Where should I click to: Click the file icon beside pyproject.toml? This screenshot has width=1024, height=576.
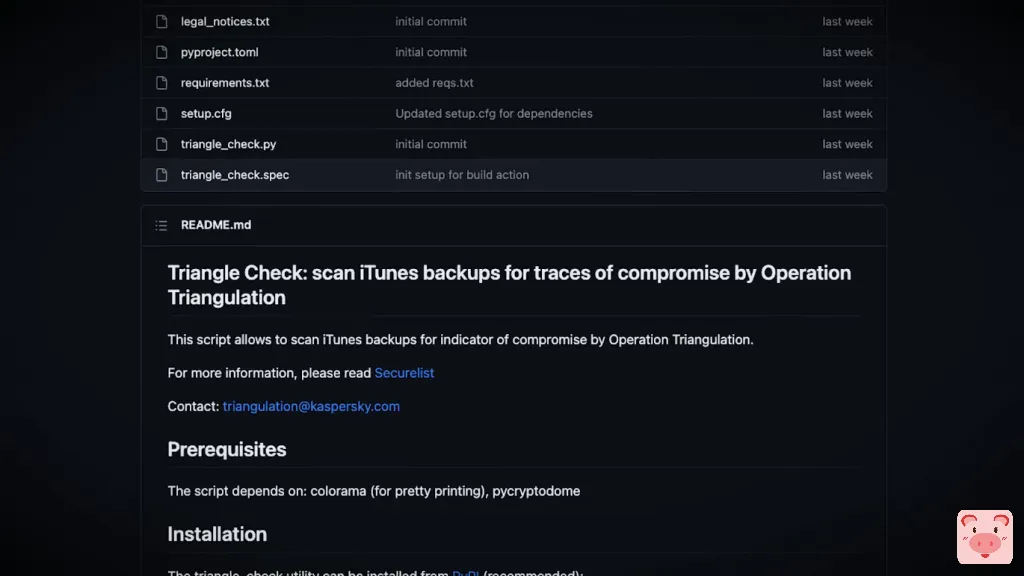pos(161,52)
